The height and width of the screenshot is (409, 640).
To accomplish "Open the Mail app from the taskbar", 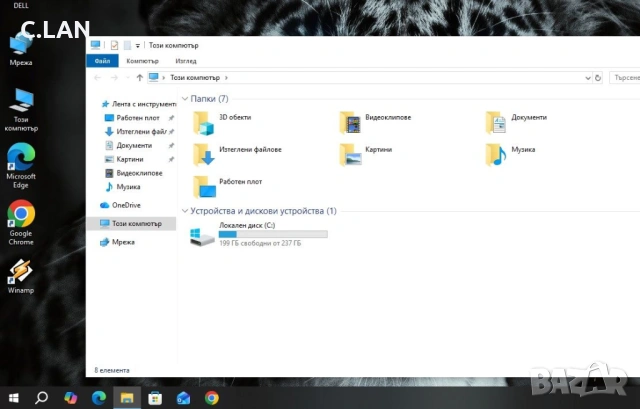I will pos(183,398).
